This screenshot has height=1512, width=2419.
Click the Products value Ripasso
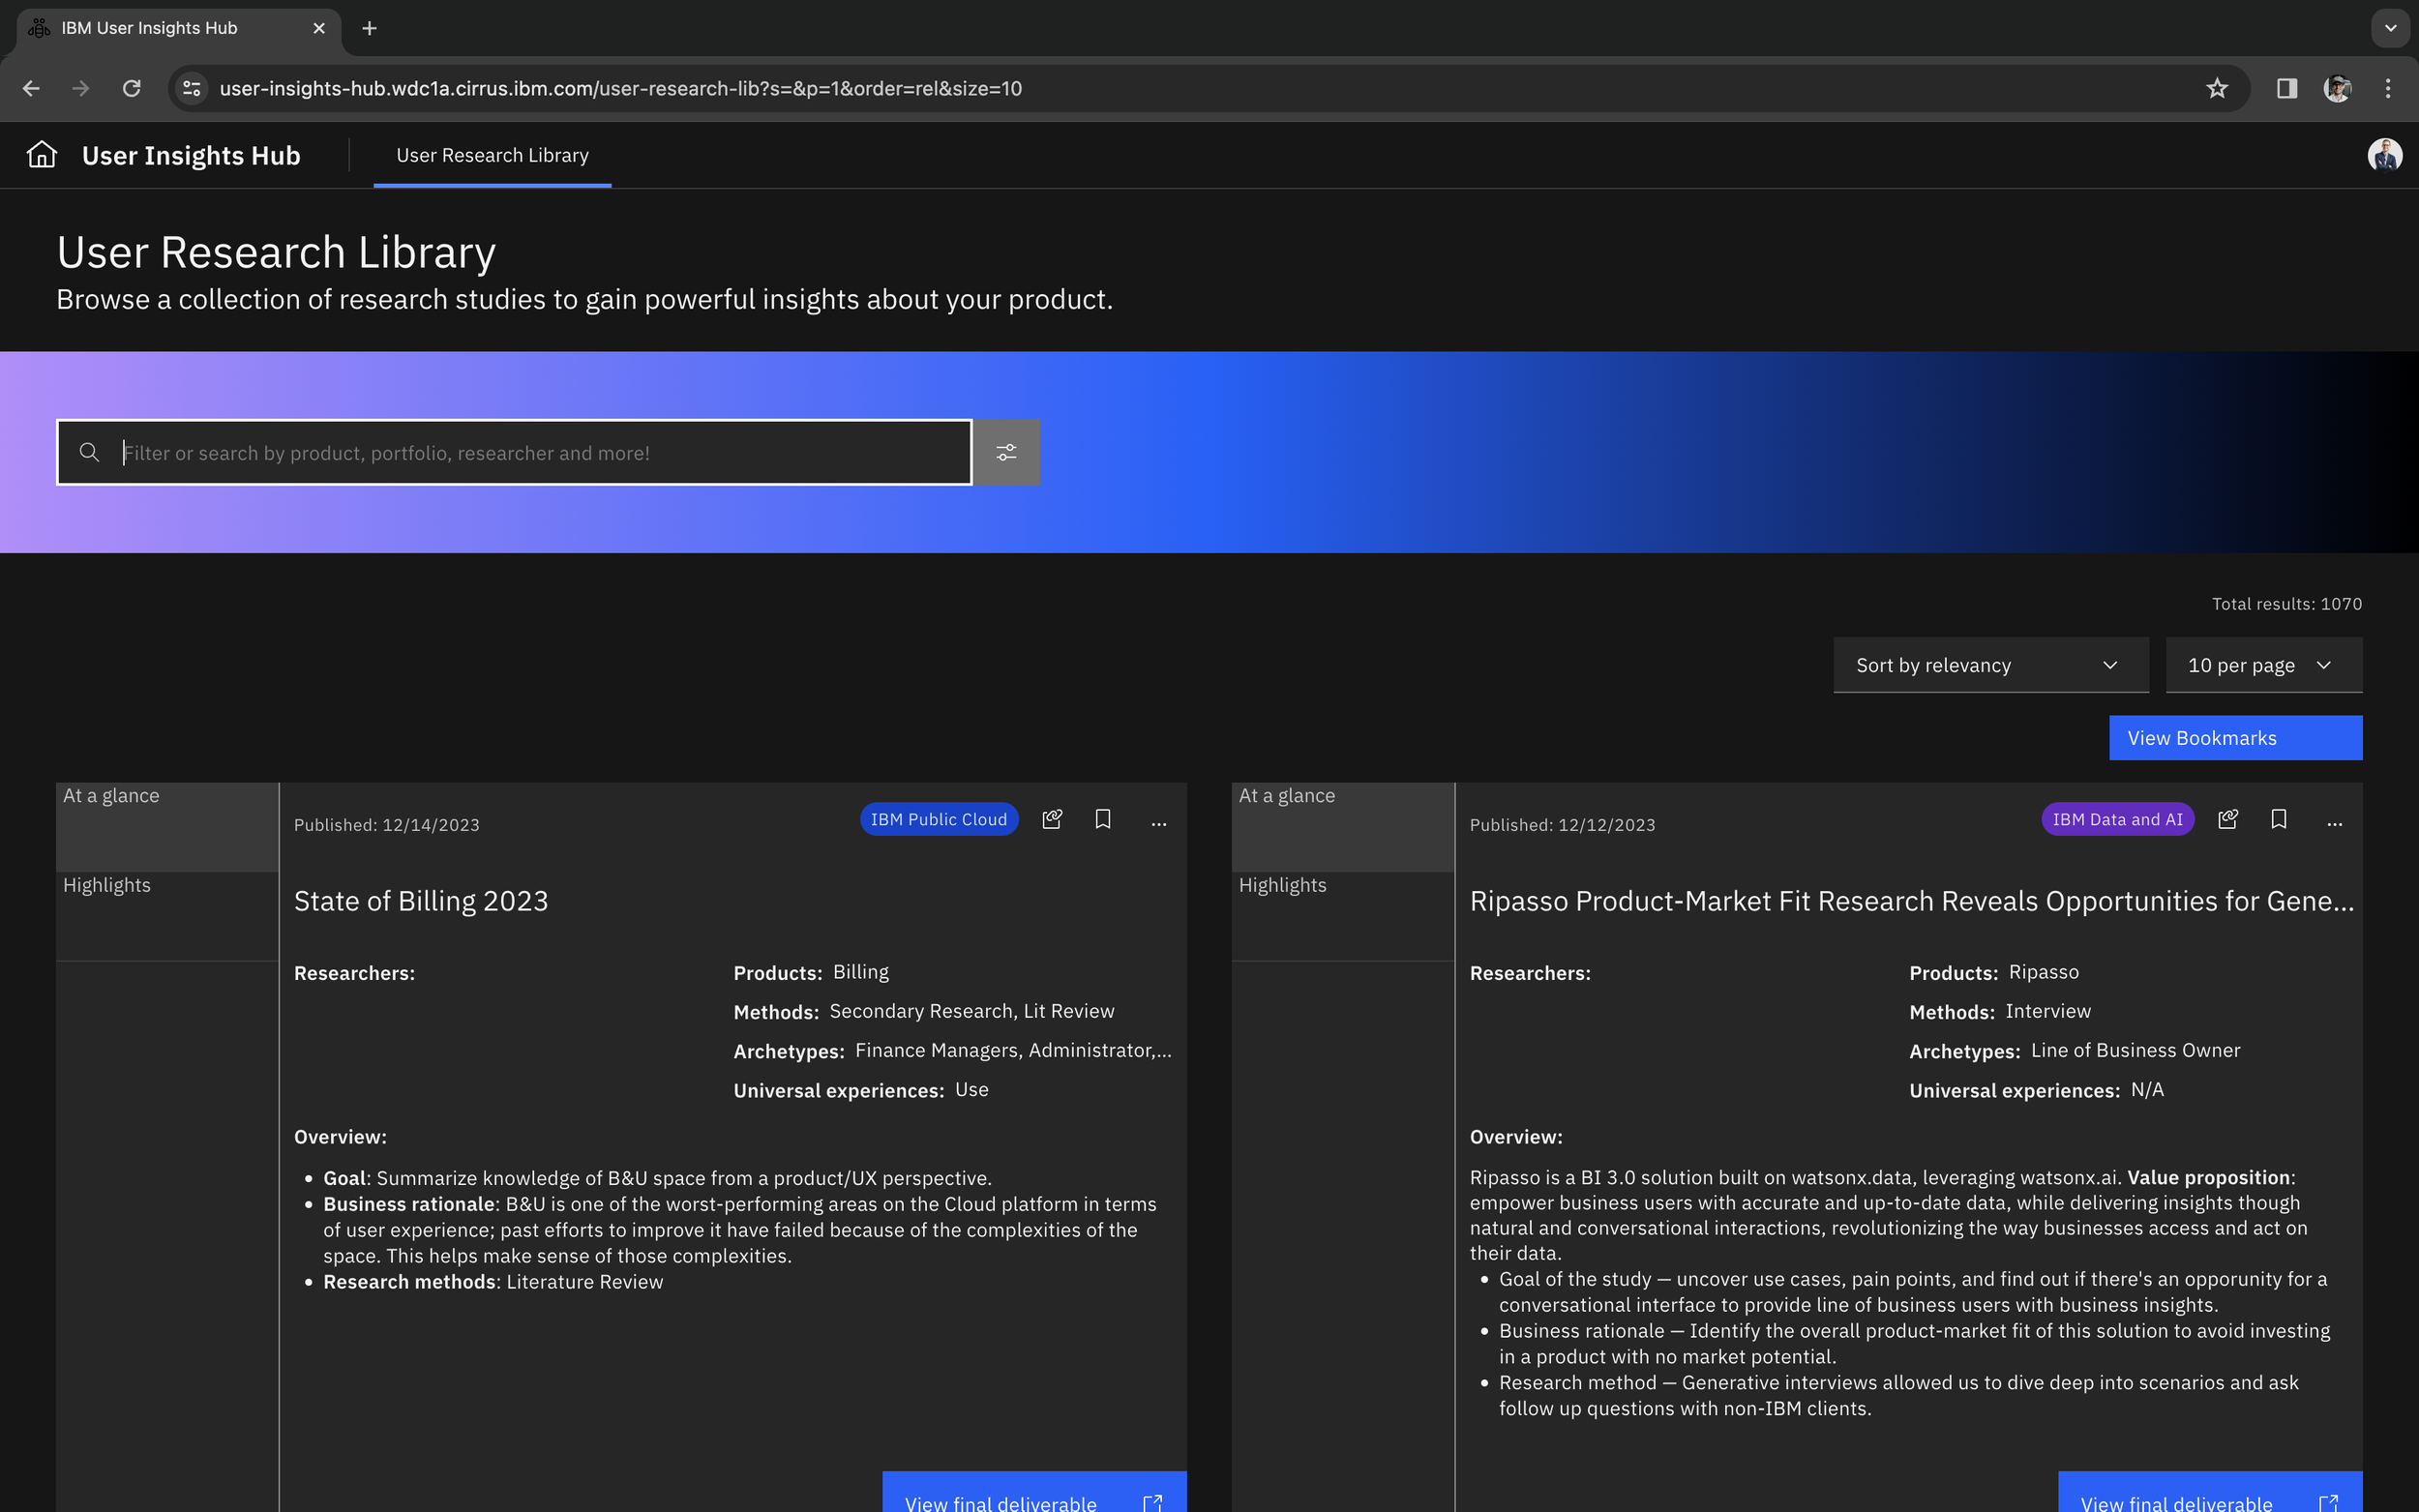pos(2044,972)
